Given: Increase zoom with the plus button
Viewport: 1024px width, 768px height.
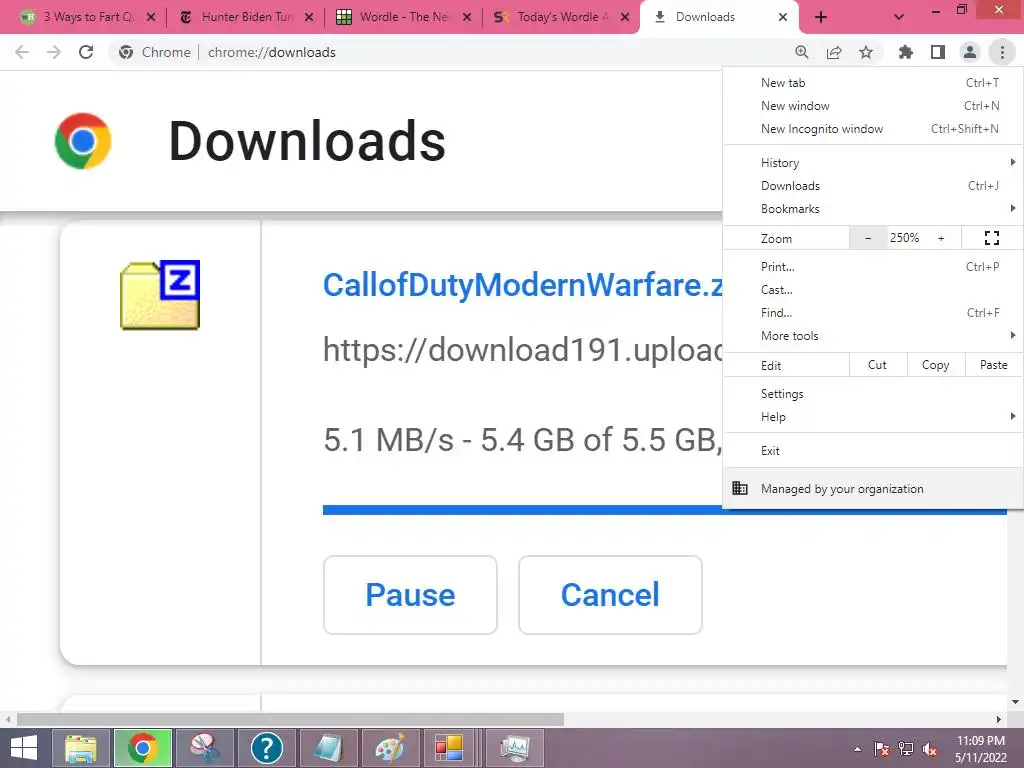Looking at the screenshot, I should point(941,238).
